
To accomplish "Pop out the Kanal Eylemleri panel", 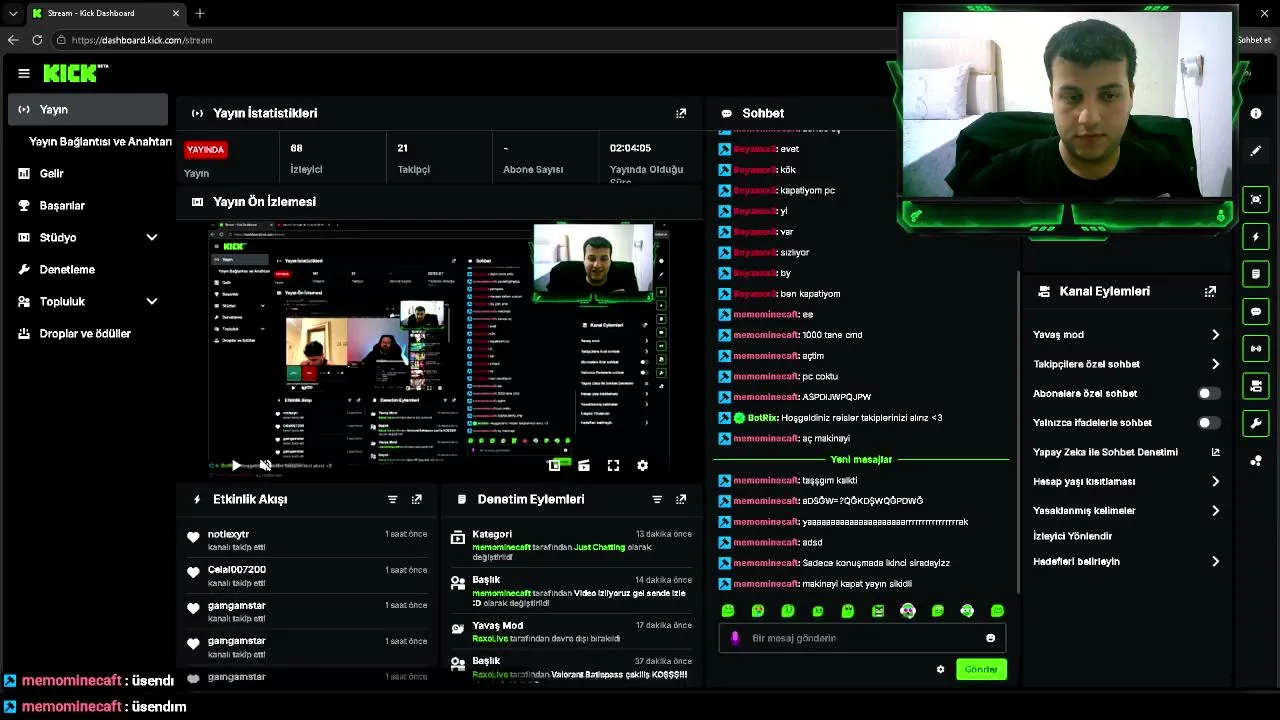I will (x=1210, y=291).
